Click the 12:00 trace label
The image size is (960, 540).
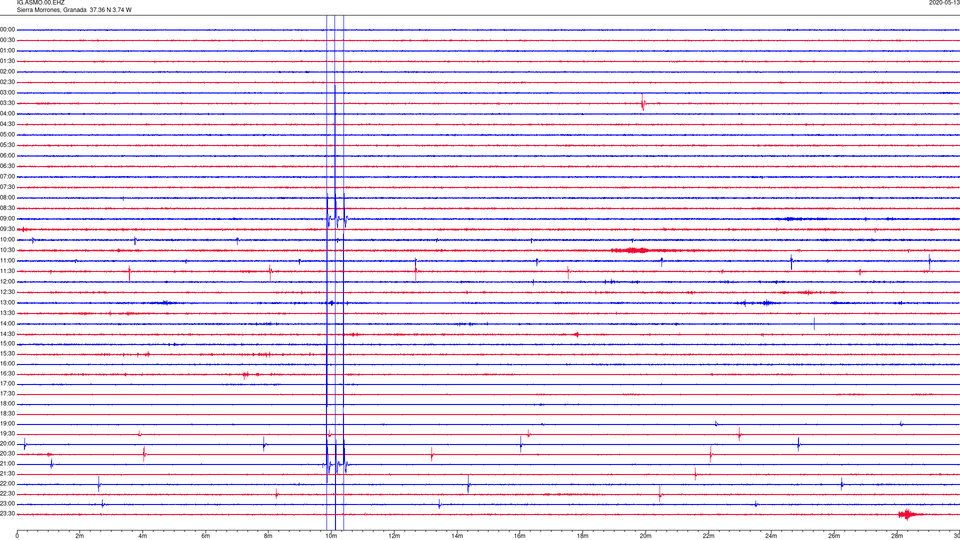(7, 282)
